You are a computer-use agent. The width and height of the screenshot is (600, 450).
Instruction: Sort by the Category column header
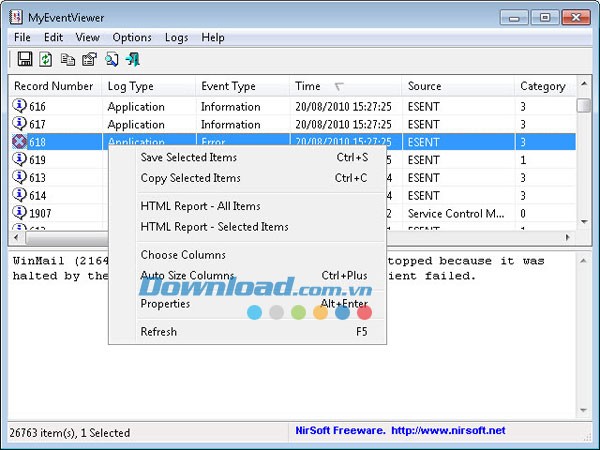tap(545, 86)
